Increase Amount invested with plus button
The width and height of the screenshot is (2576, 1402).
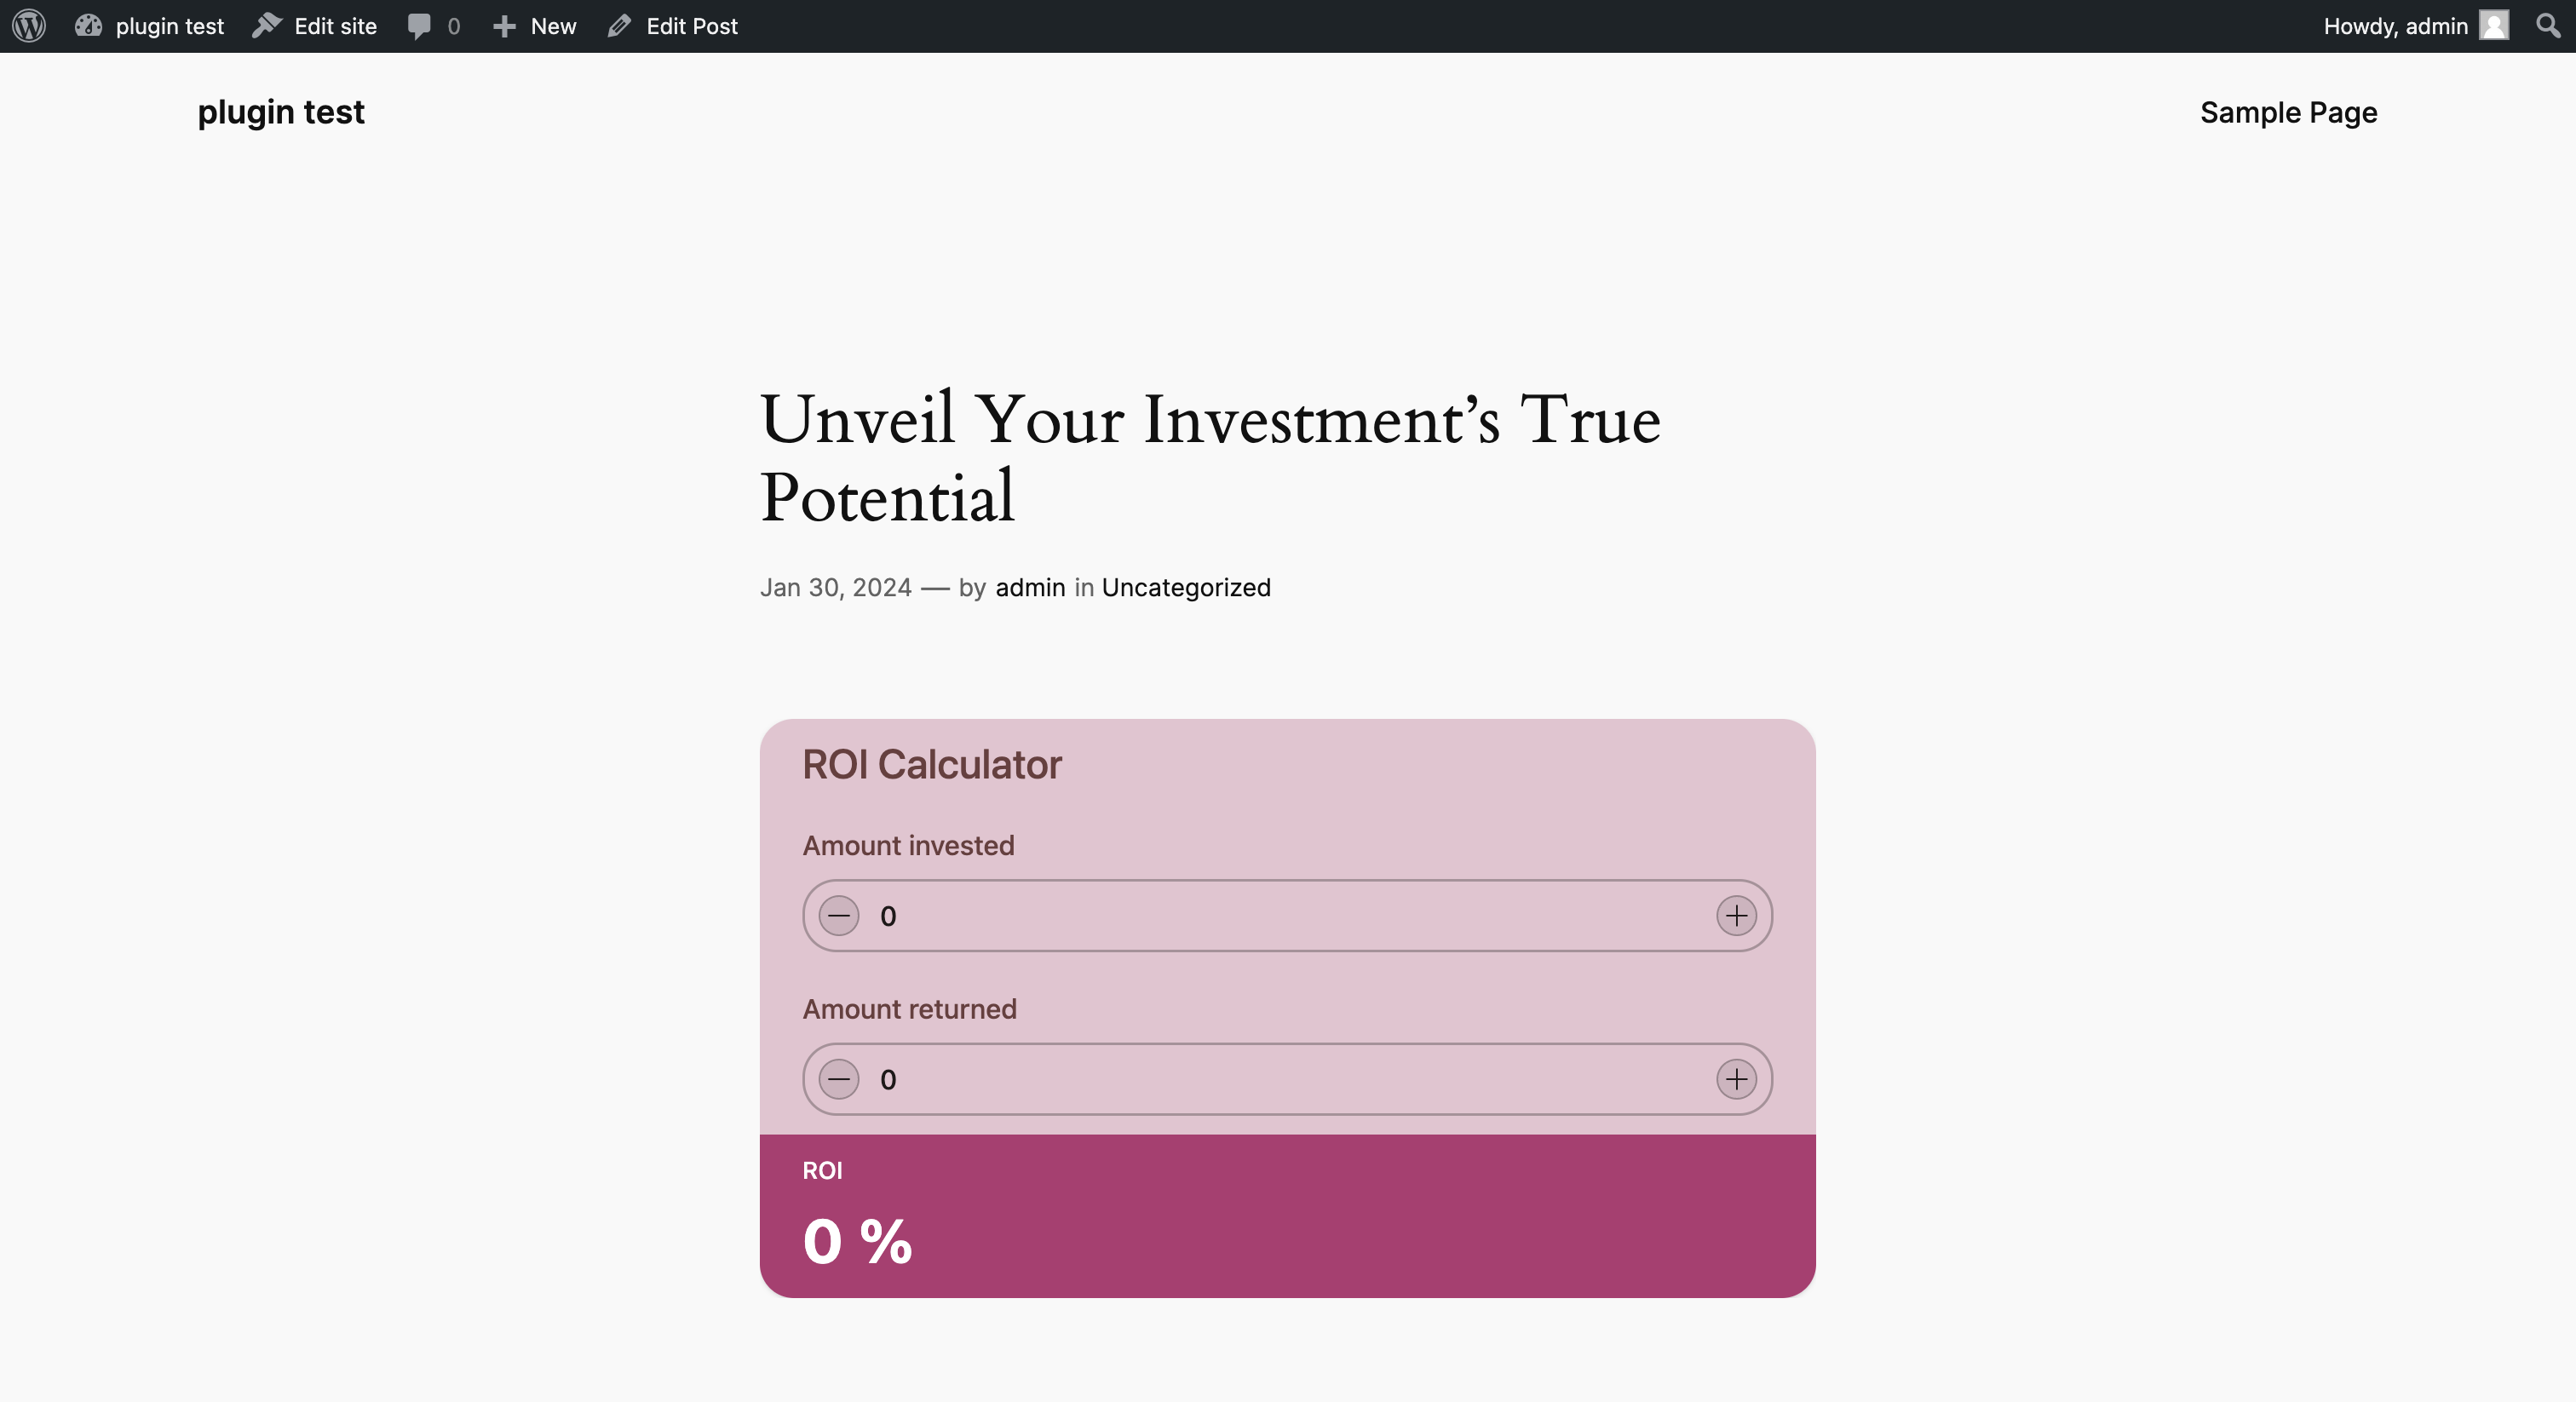(x=1737, y=915)
